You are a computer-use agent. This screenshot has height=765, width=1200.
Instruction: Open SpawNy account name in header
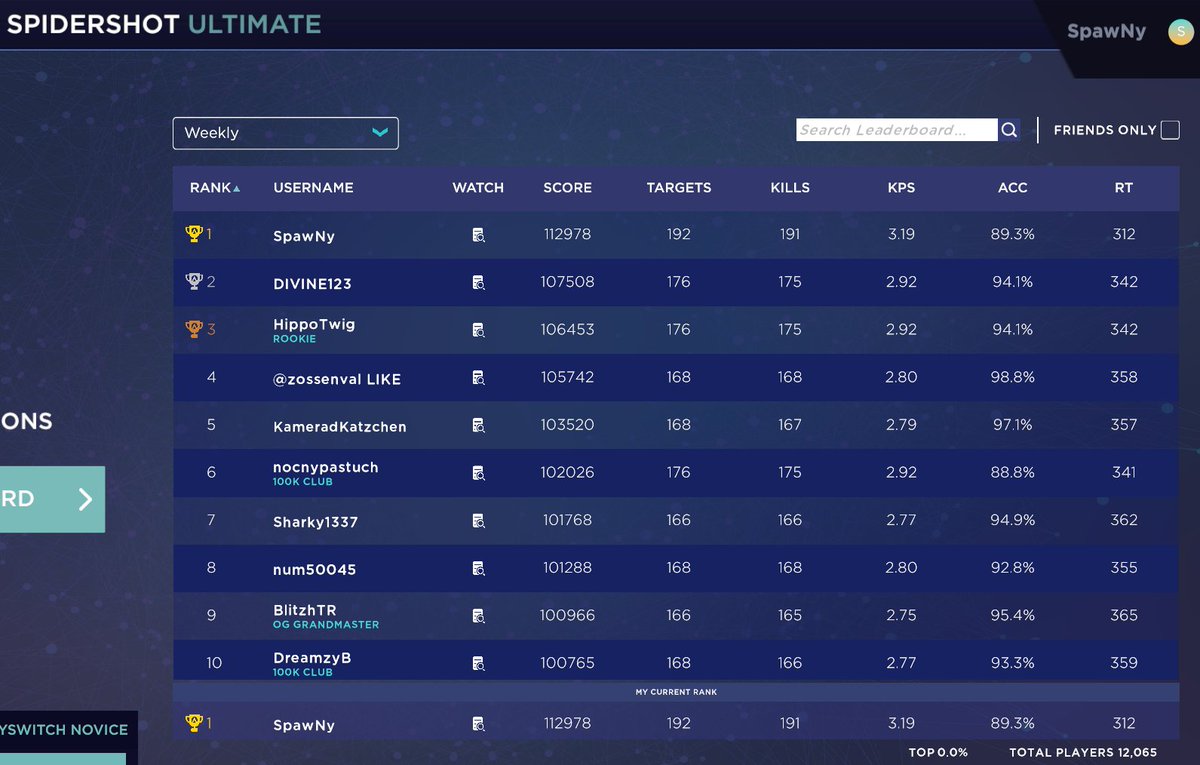point(1106,31)
